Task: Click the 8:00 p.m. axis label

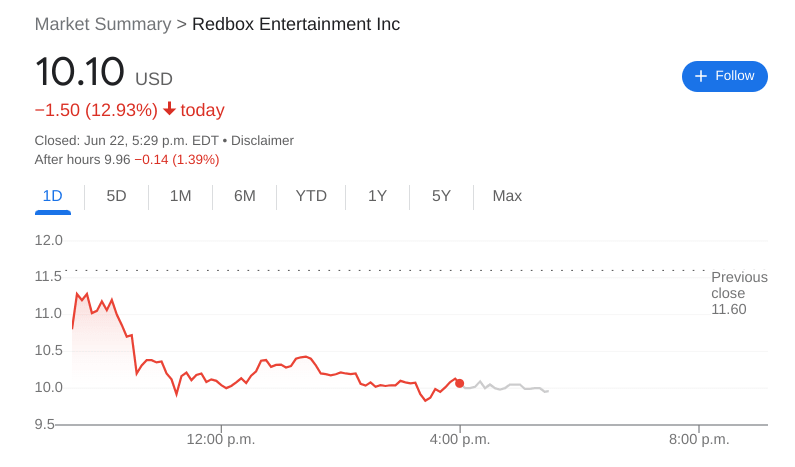Action: pyautogui.click(x=699, y=439)
